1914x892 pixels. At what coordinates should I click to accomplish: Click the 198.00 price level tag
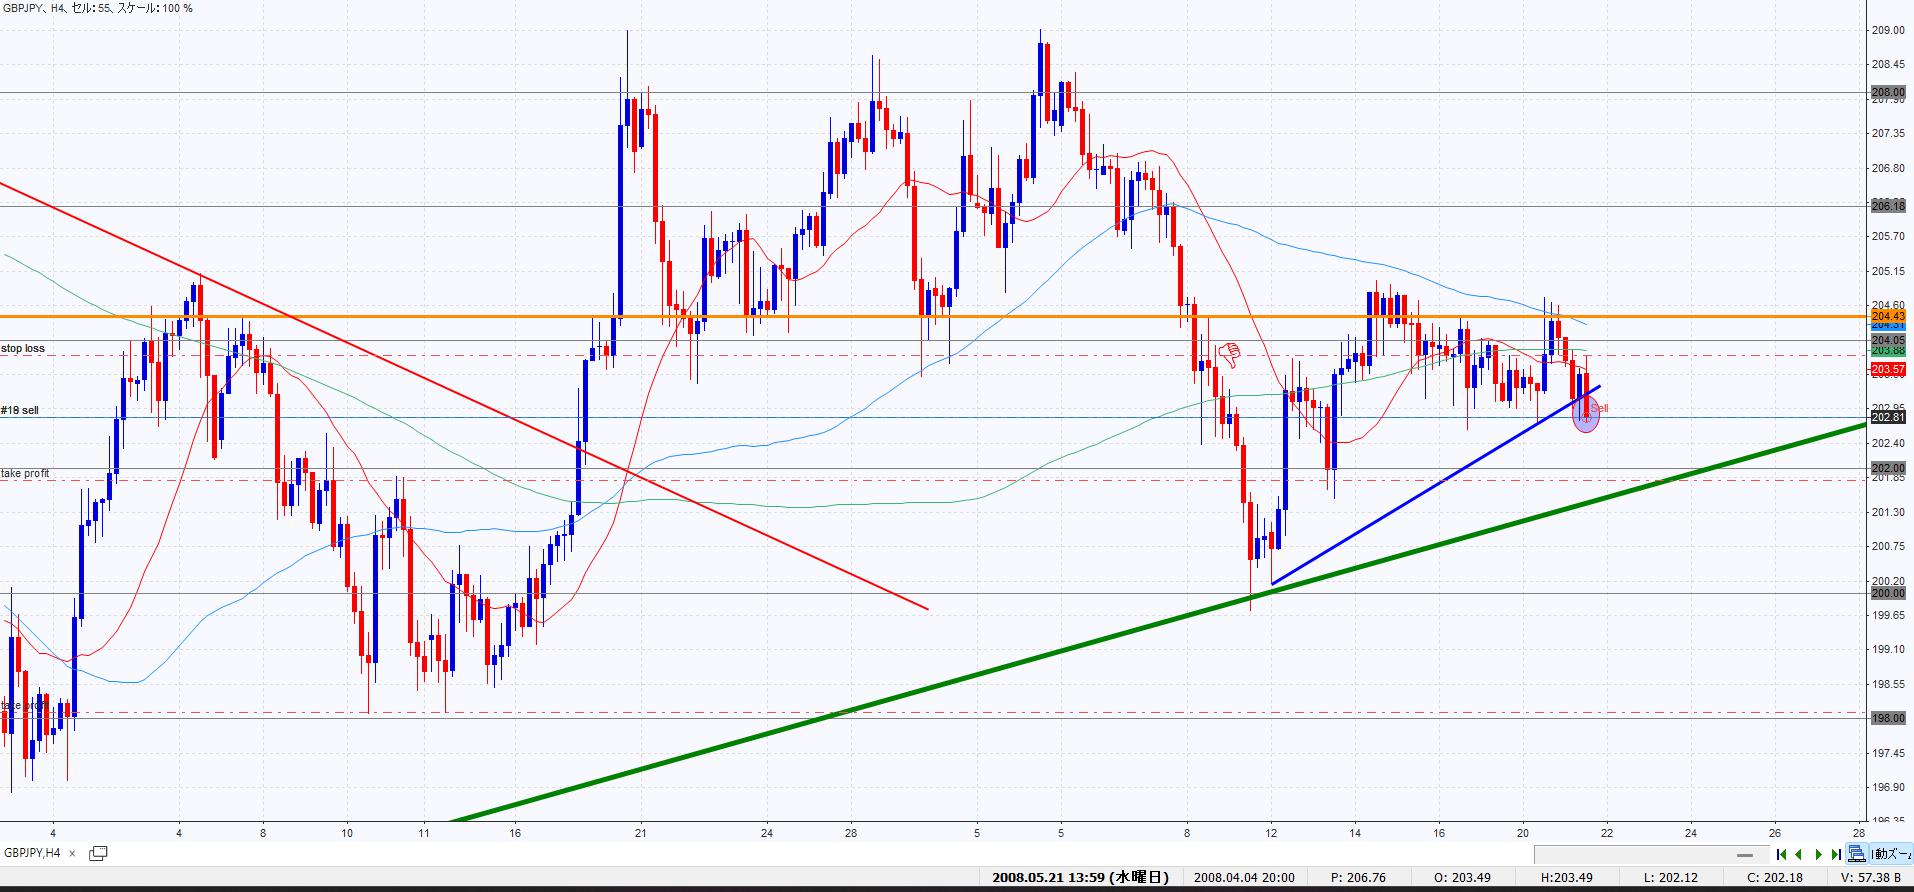[x=1888, y=718]
